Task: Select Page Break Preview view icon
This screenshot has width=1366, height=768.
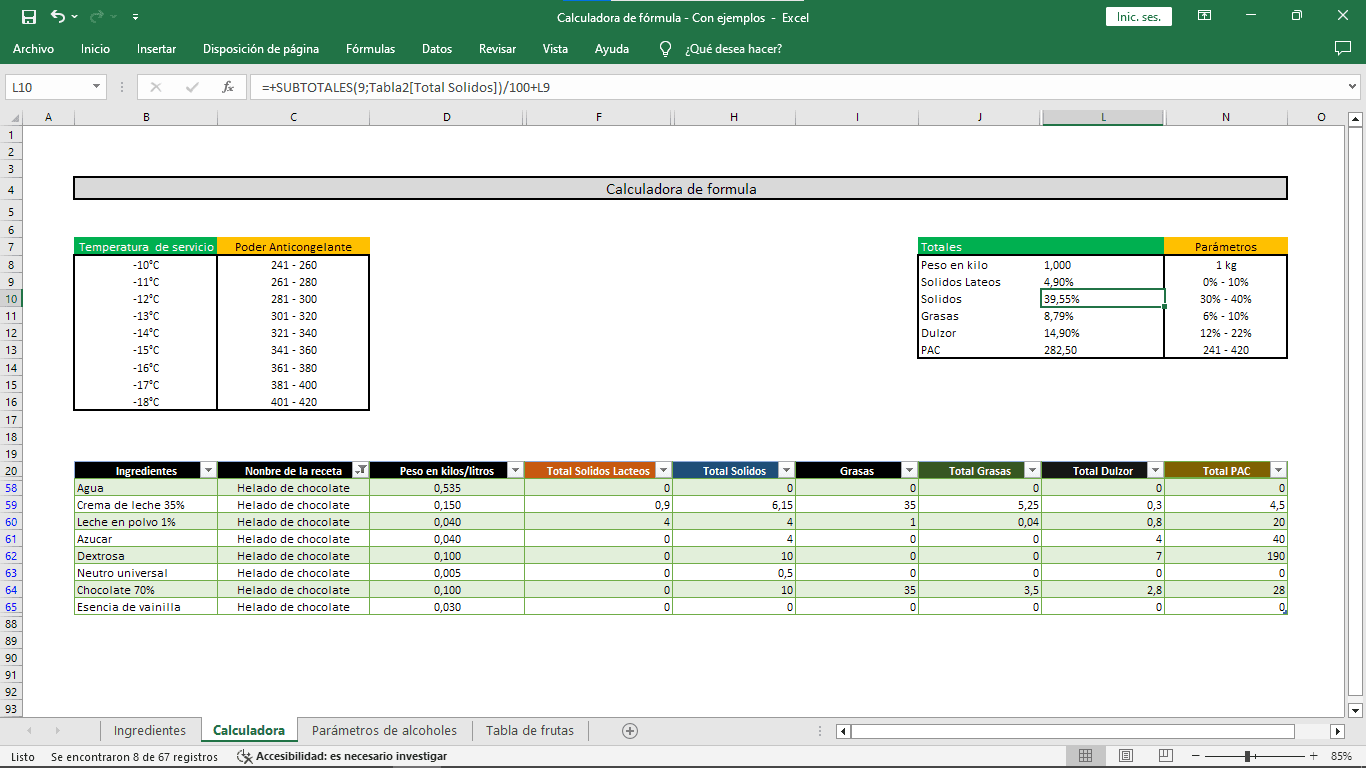Action: tap(1166, 756)
